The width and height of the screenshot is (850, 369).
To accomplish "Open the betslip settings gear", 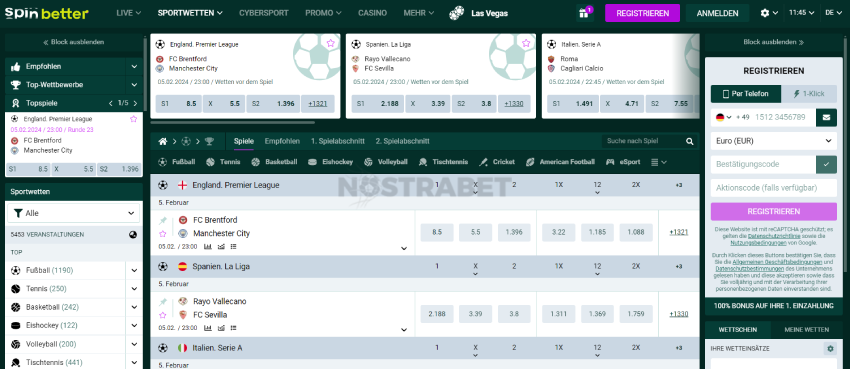I will (x=830, y=348).
